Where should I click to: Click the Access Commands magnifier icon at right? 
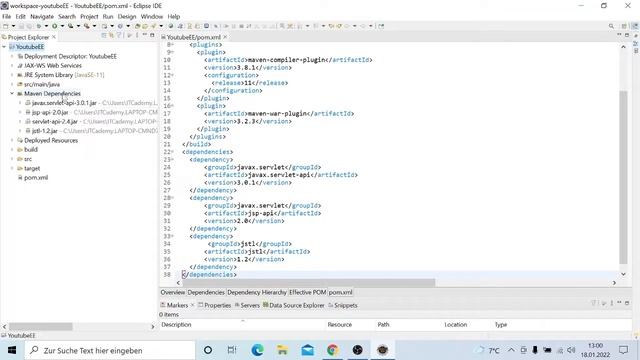click(x=611, y=26)
